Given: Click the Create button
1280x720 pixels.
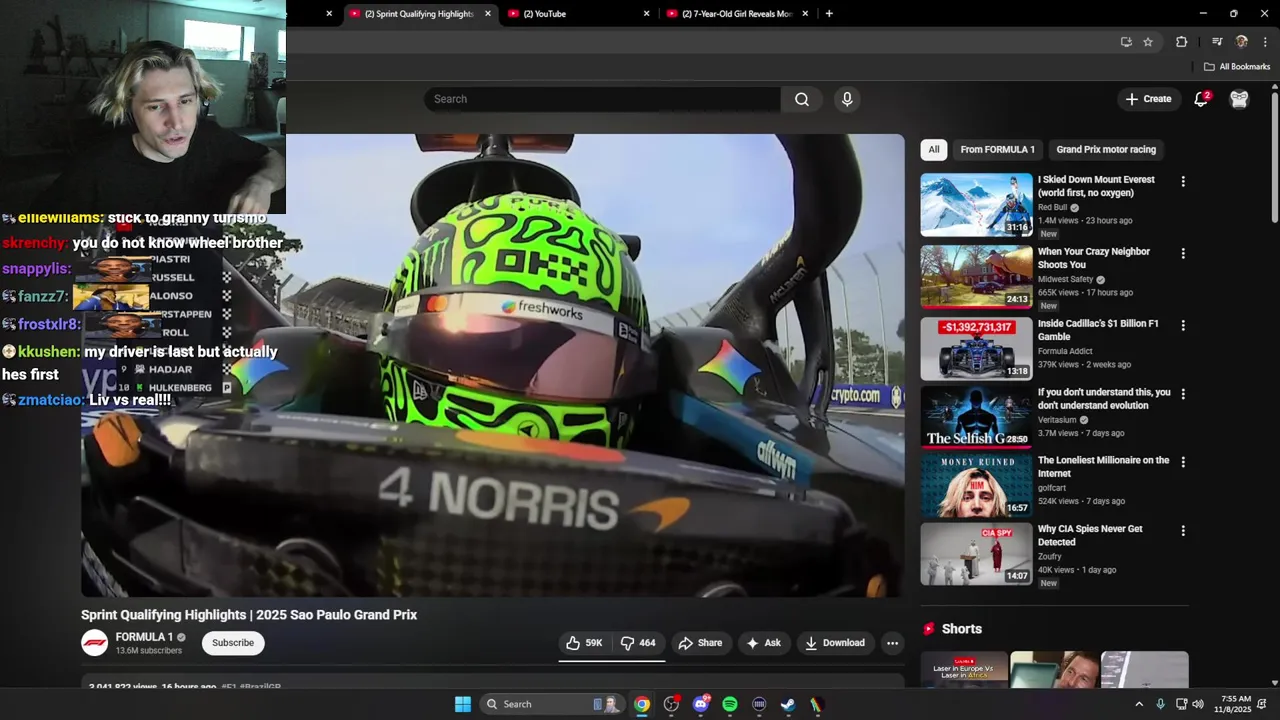Looking at the screenshot, I should (1148, 99).
